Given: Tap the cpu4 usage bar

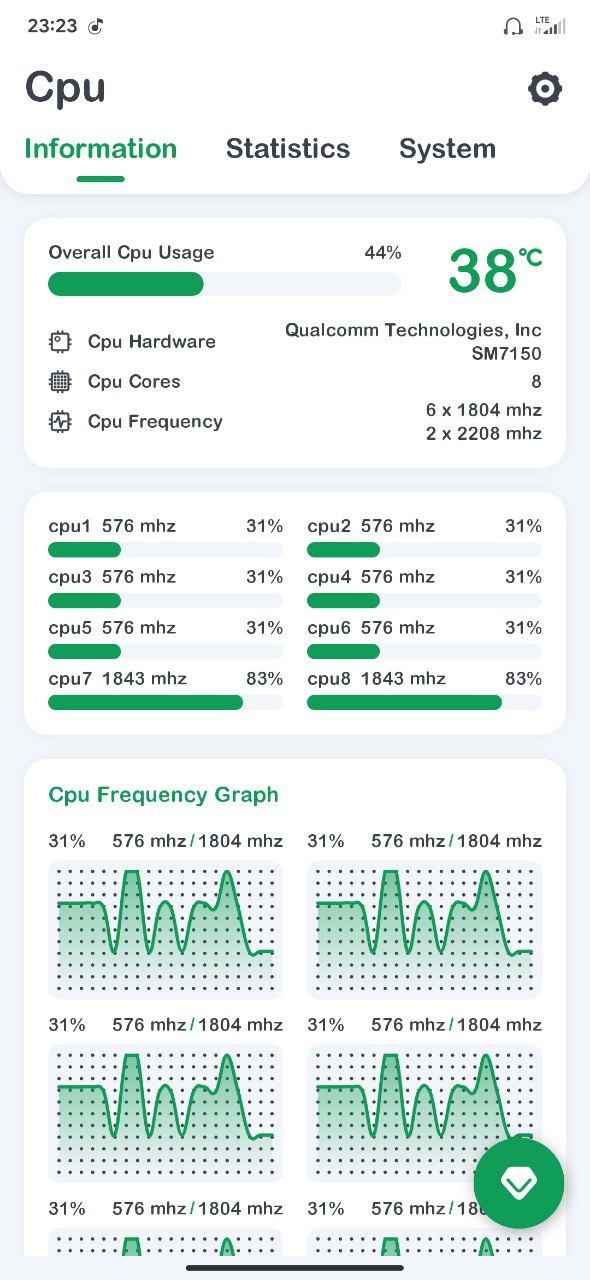Looking at the screenshot, I should [x=424, y=601].
